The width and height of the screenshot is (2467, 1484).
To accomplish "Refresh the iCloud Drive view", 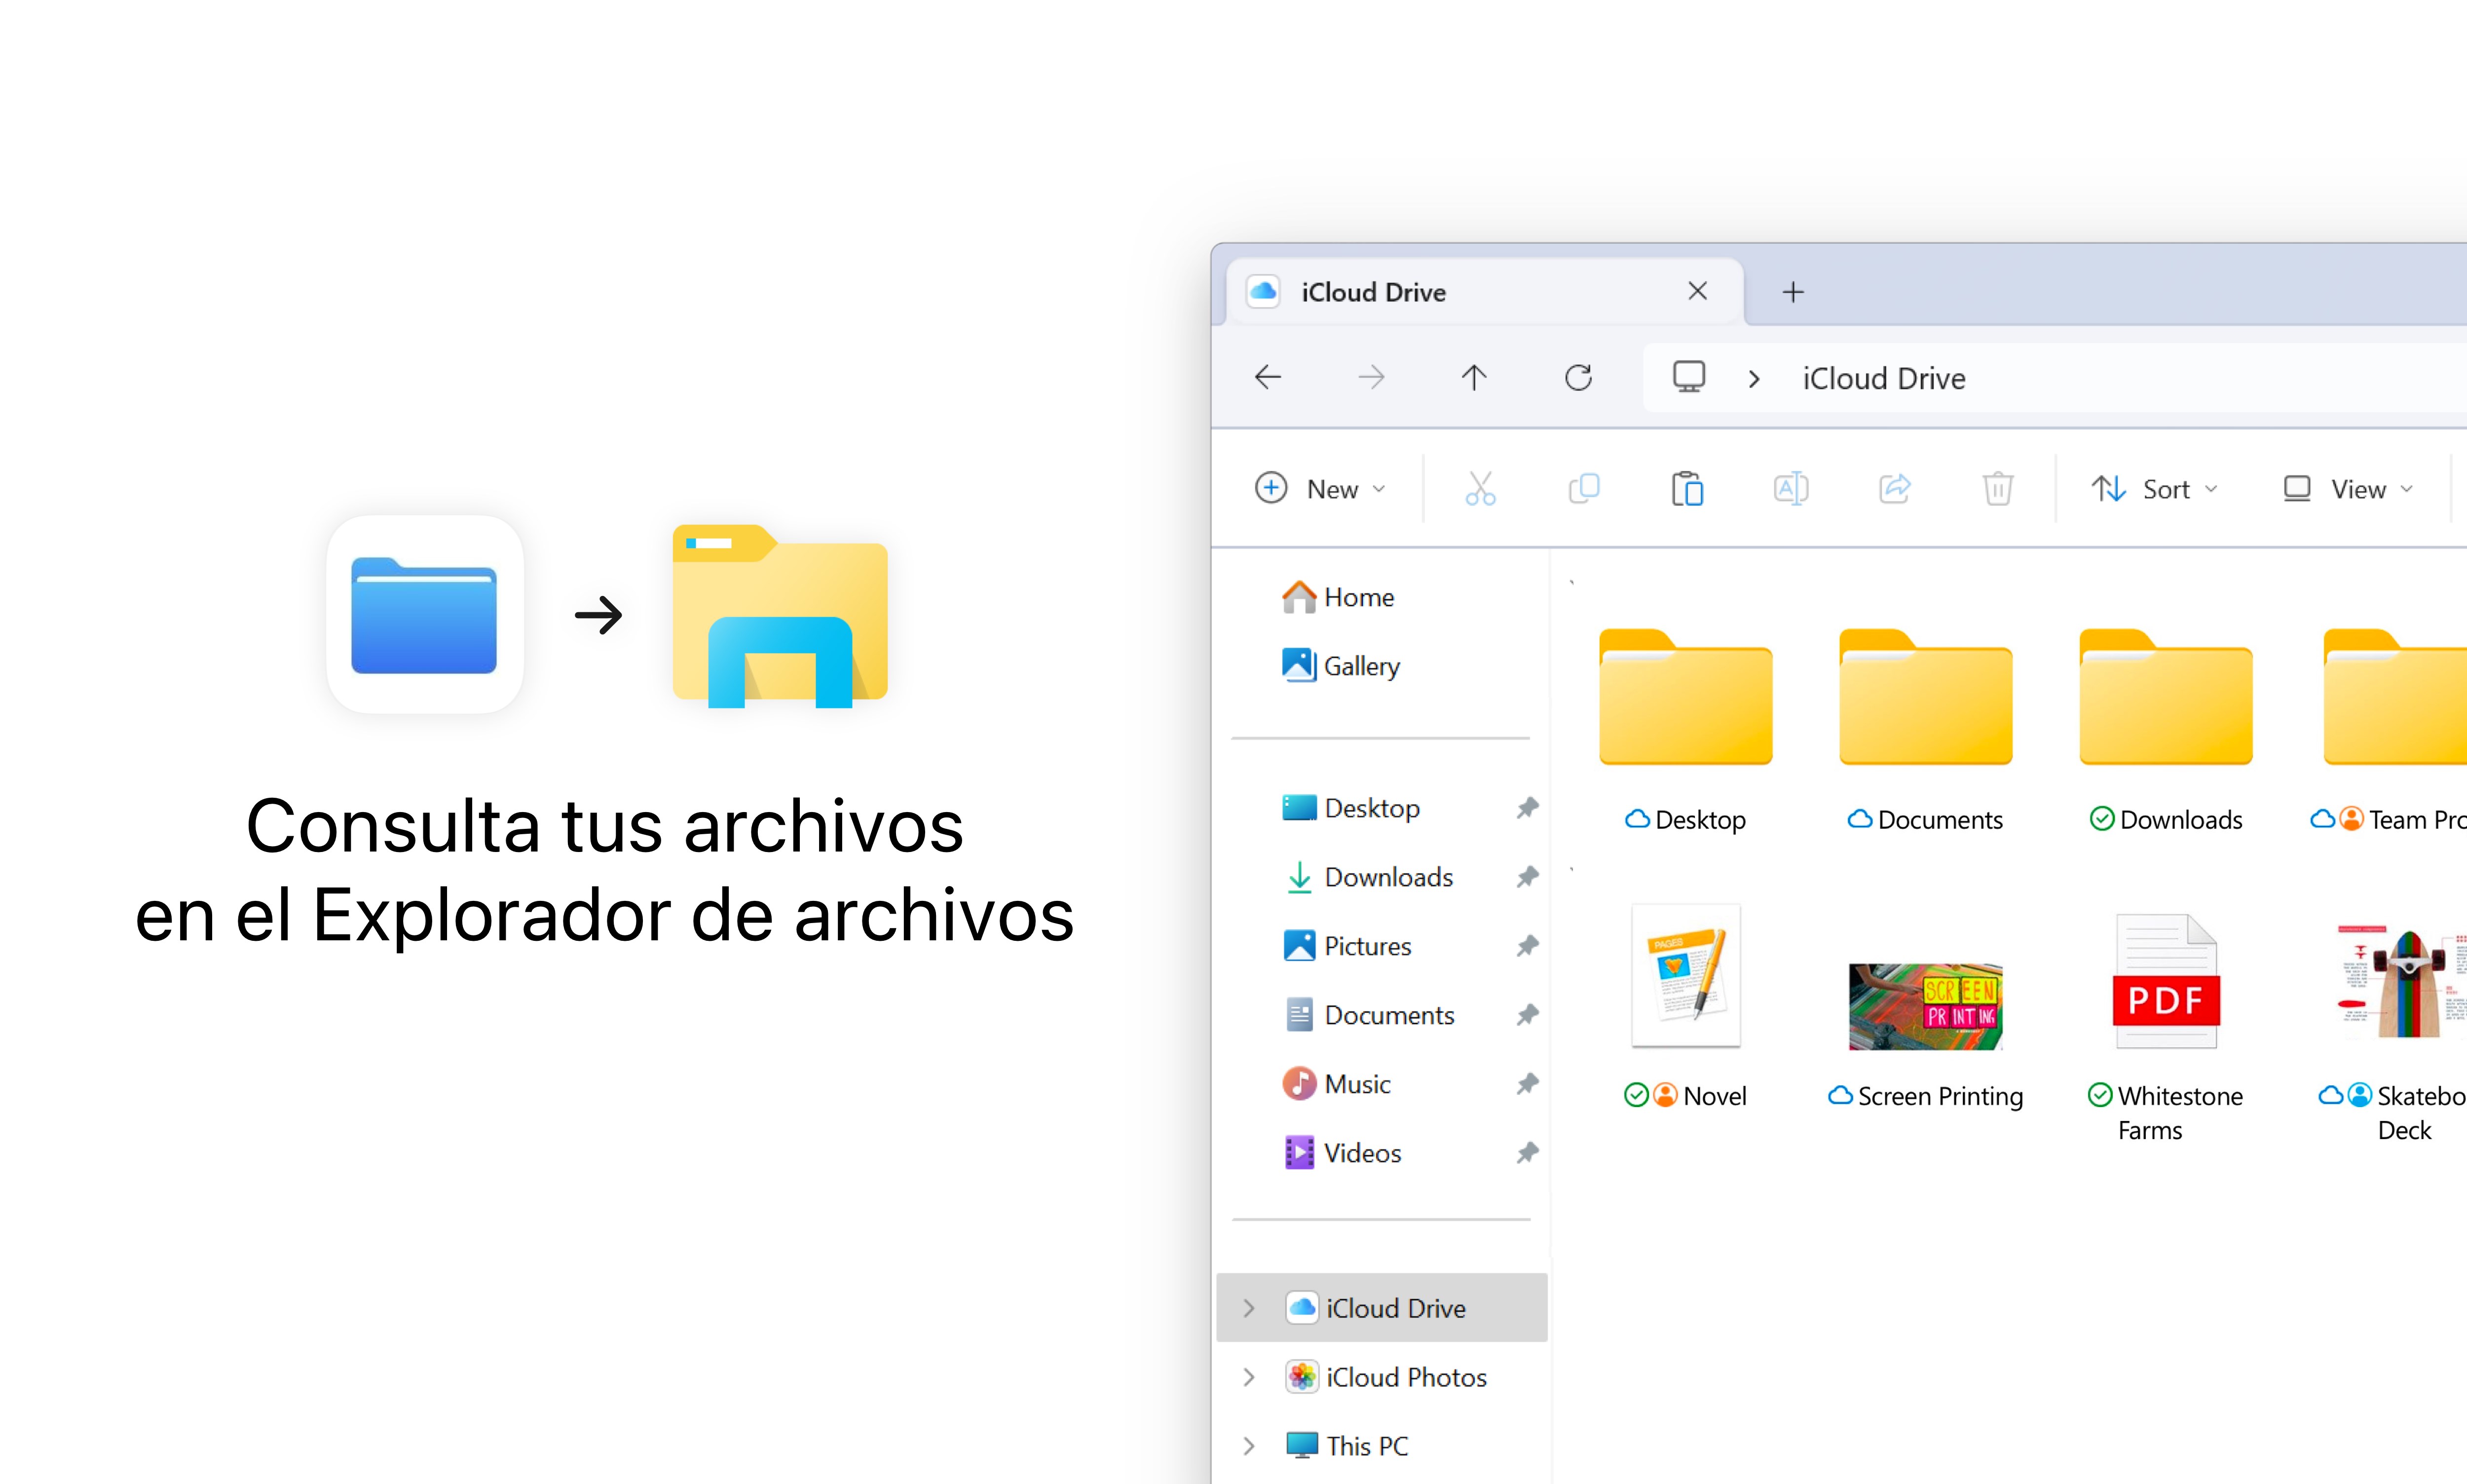I will click(1578, 377).
